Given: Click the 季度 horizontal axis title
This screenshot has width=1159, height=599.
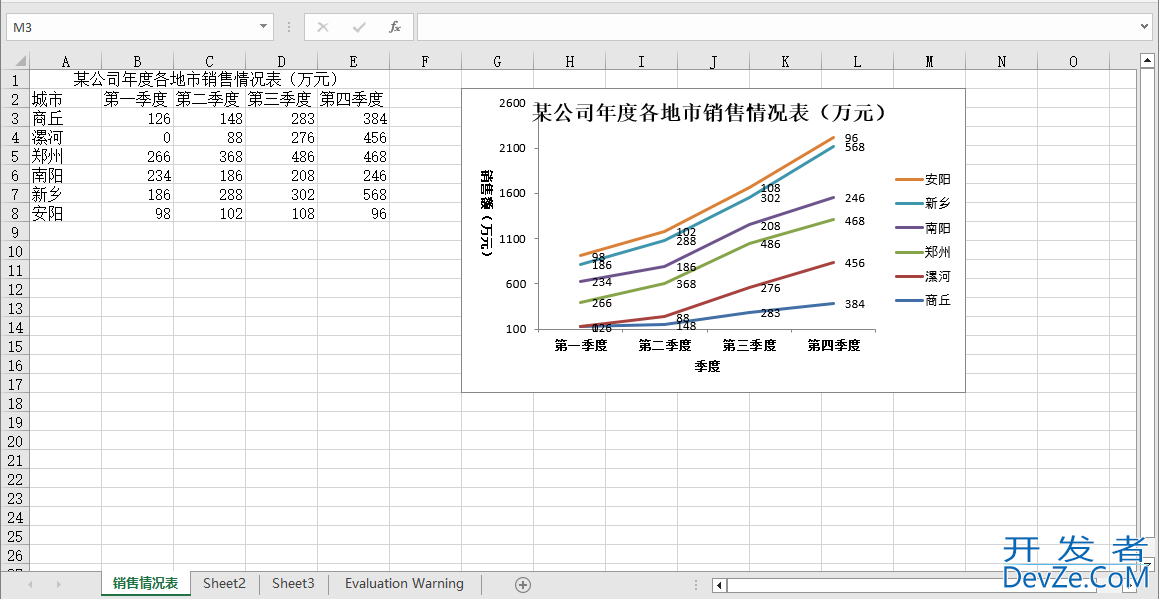Looking at the screenshot, I should [707, 366].
